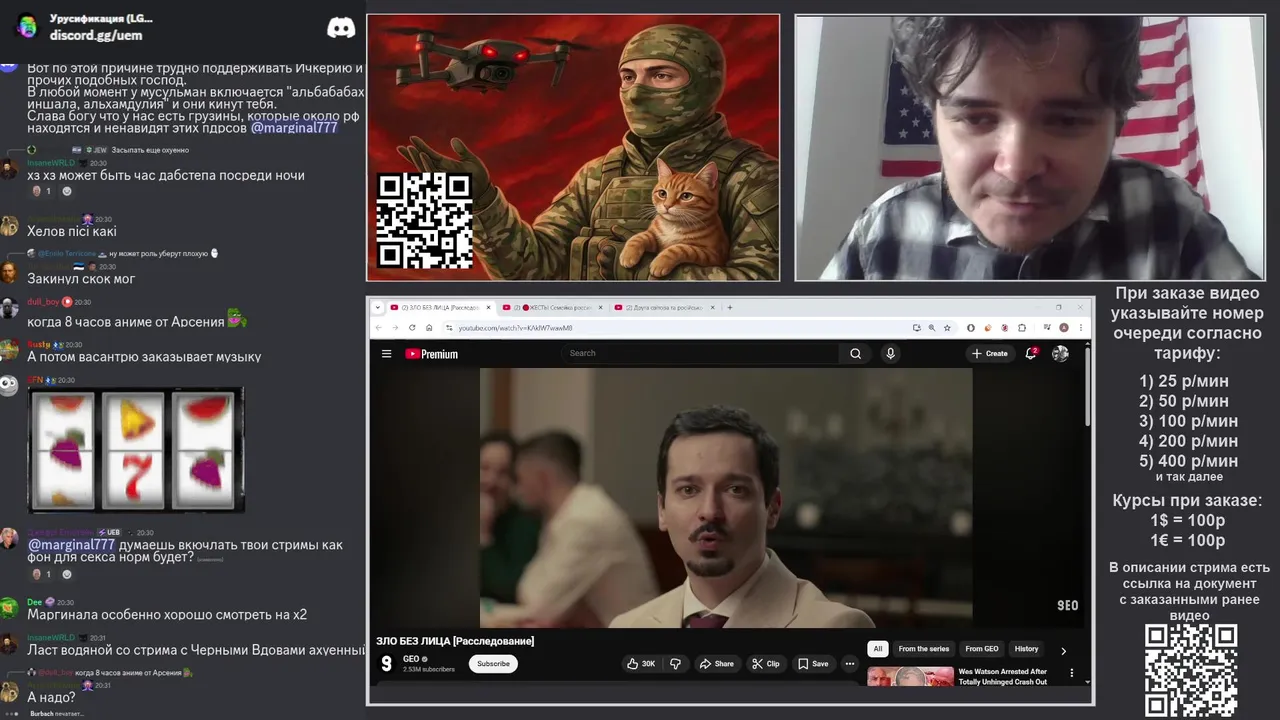The image size is (1280, 720).
Task: Click @marginal777 mention after пдрсов
Action: click(294, 128)
